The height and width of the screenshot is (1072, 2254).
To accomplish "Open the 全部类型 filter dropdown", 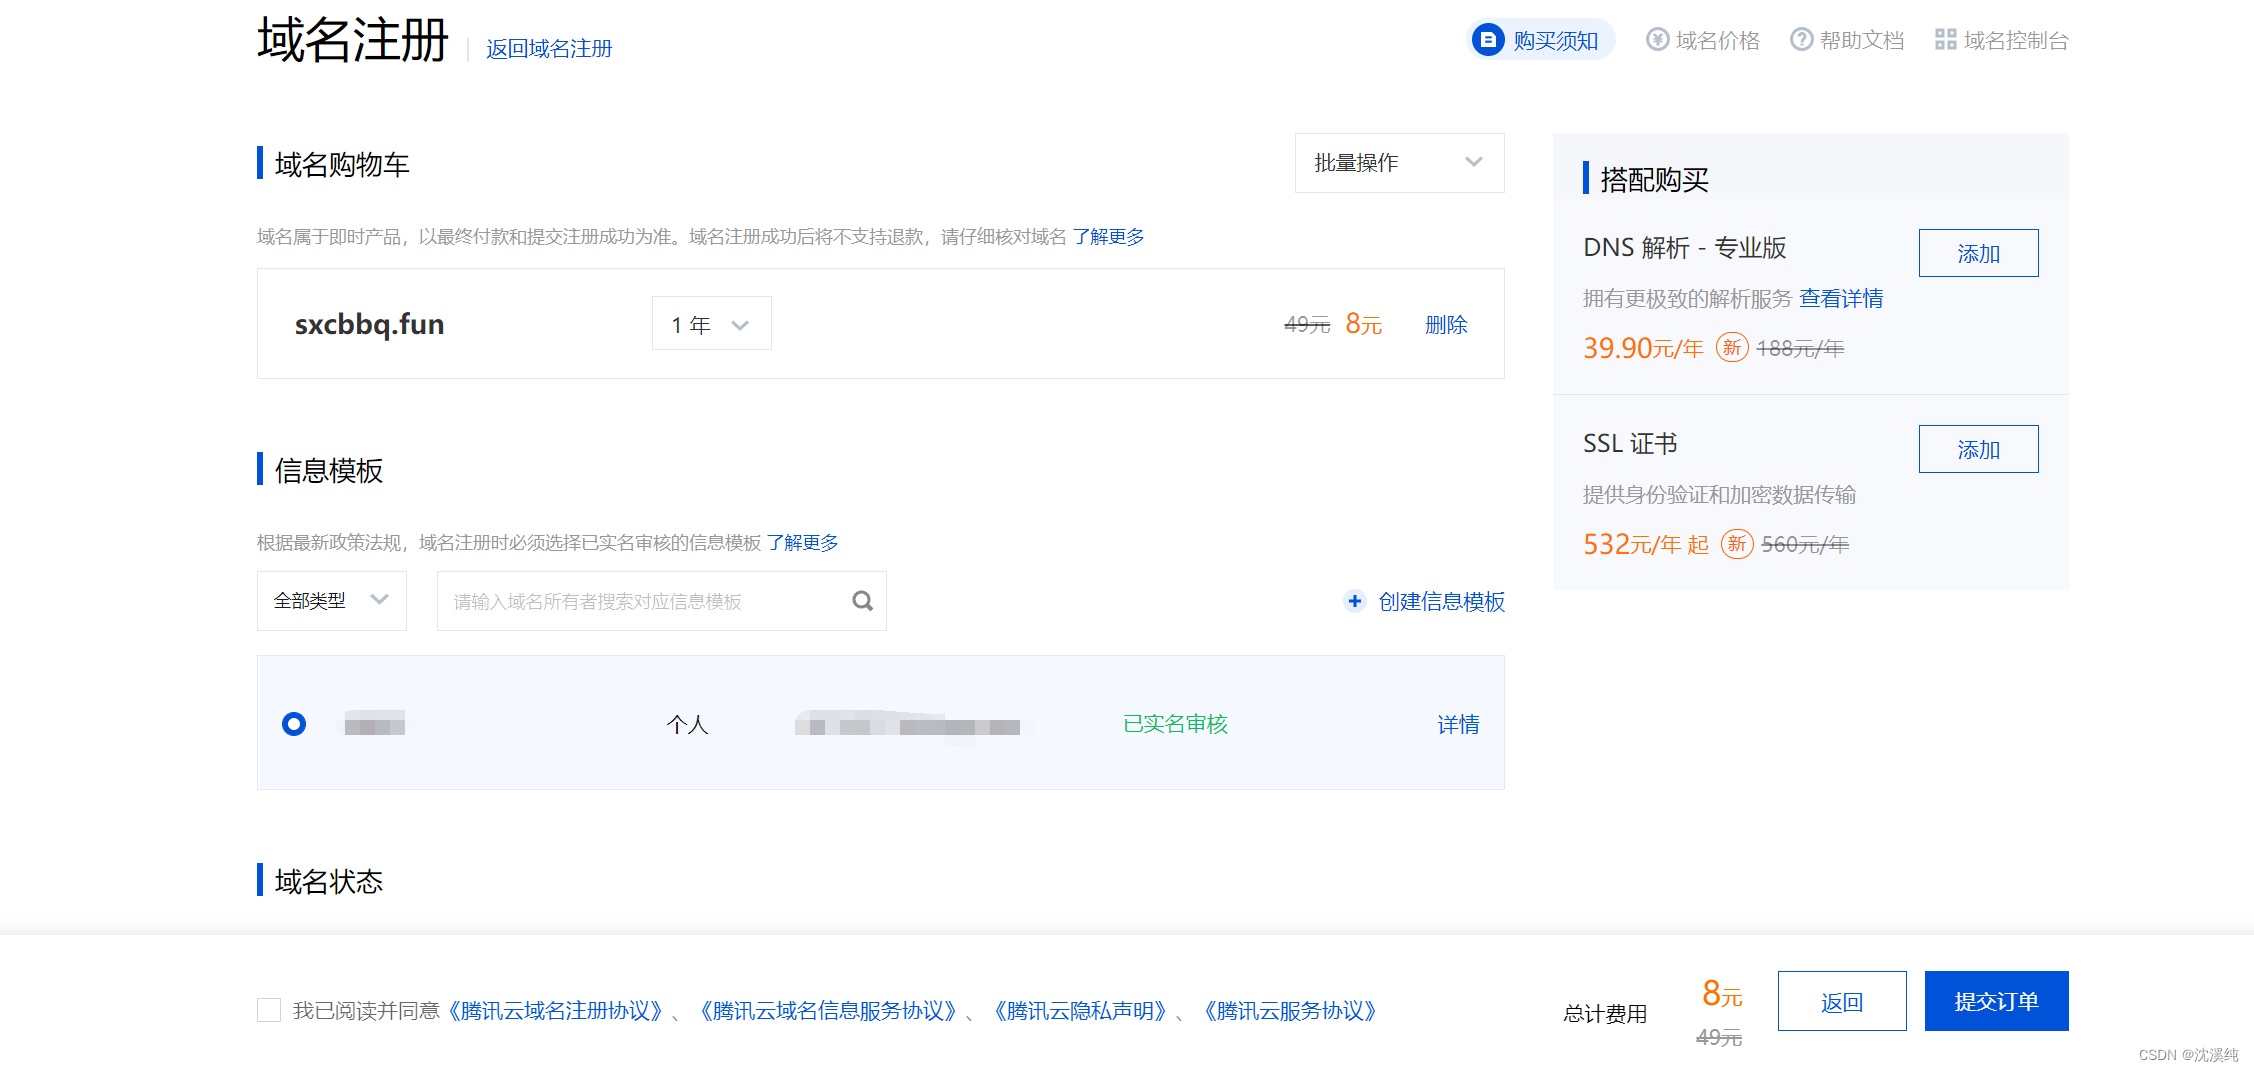I will click(x=331, y=601).
